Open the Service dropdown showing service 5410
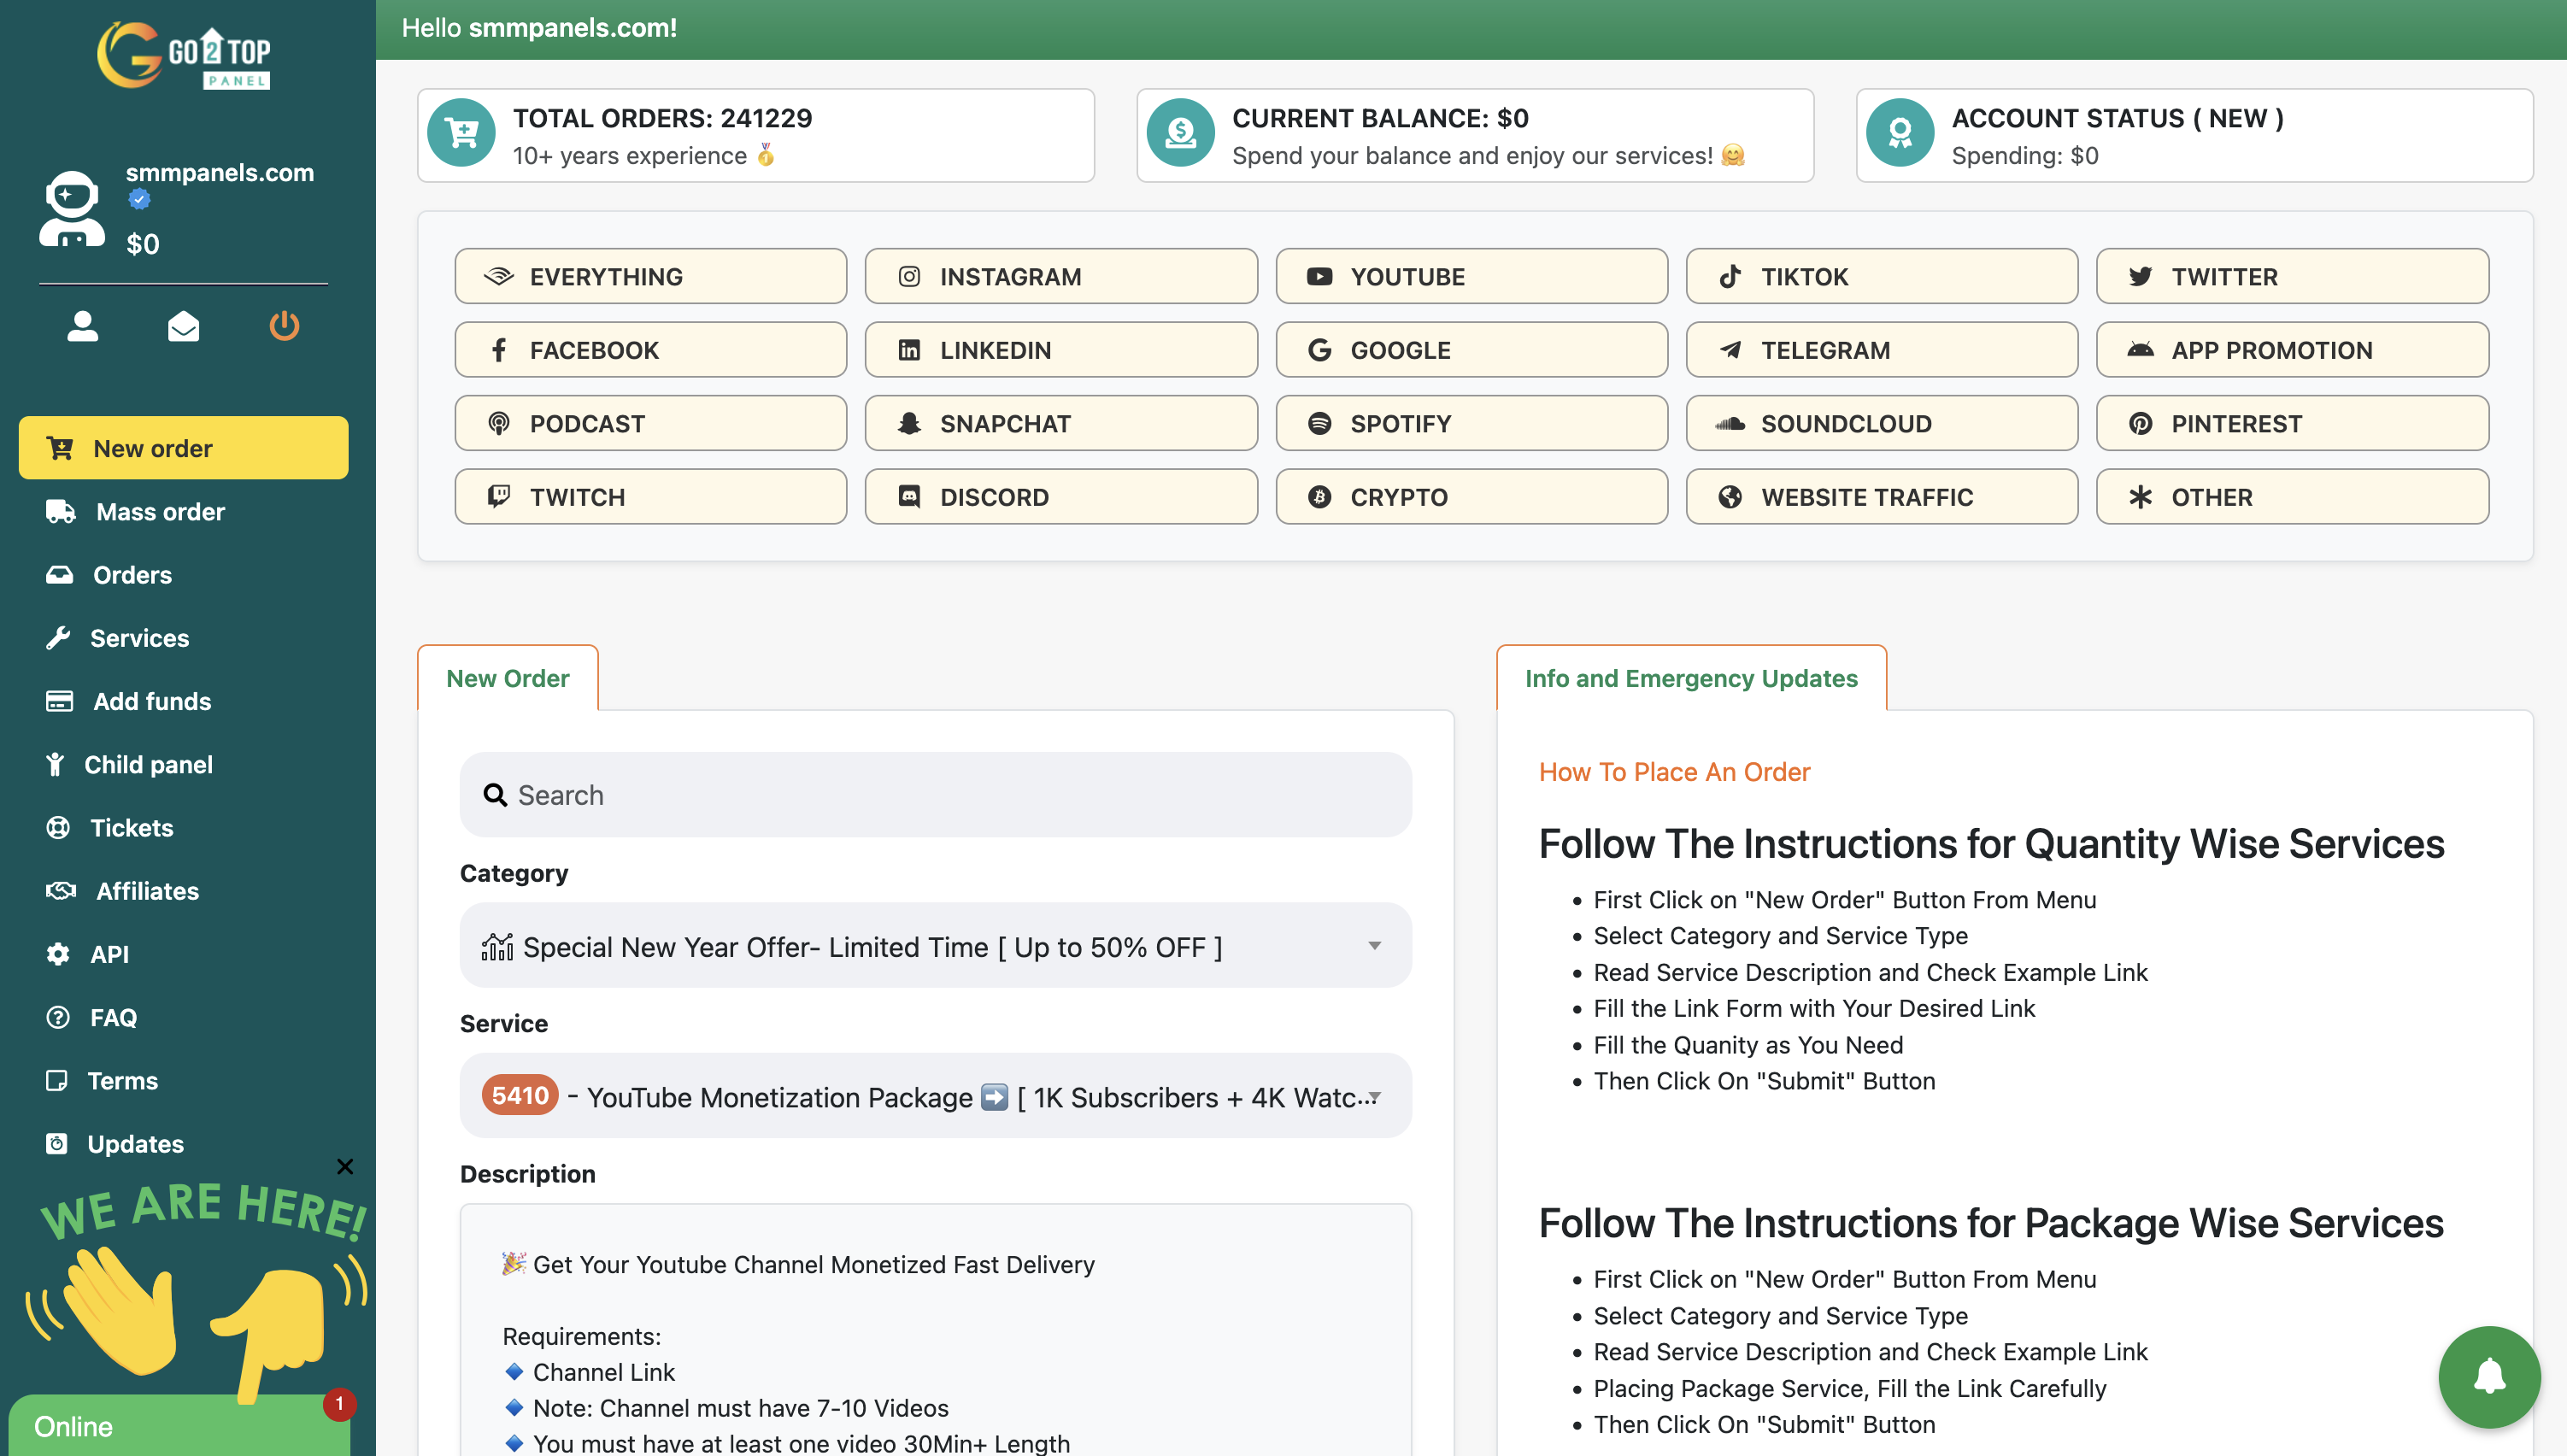Viewport: 2567px width, 1456px height. 935,1096
